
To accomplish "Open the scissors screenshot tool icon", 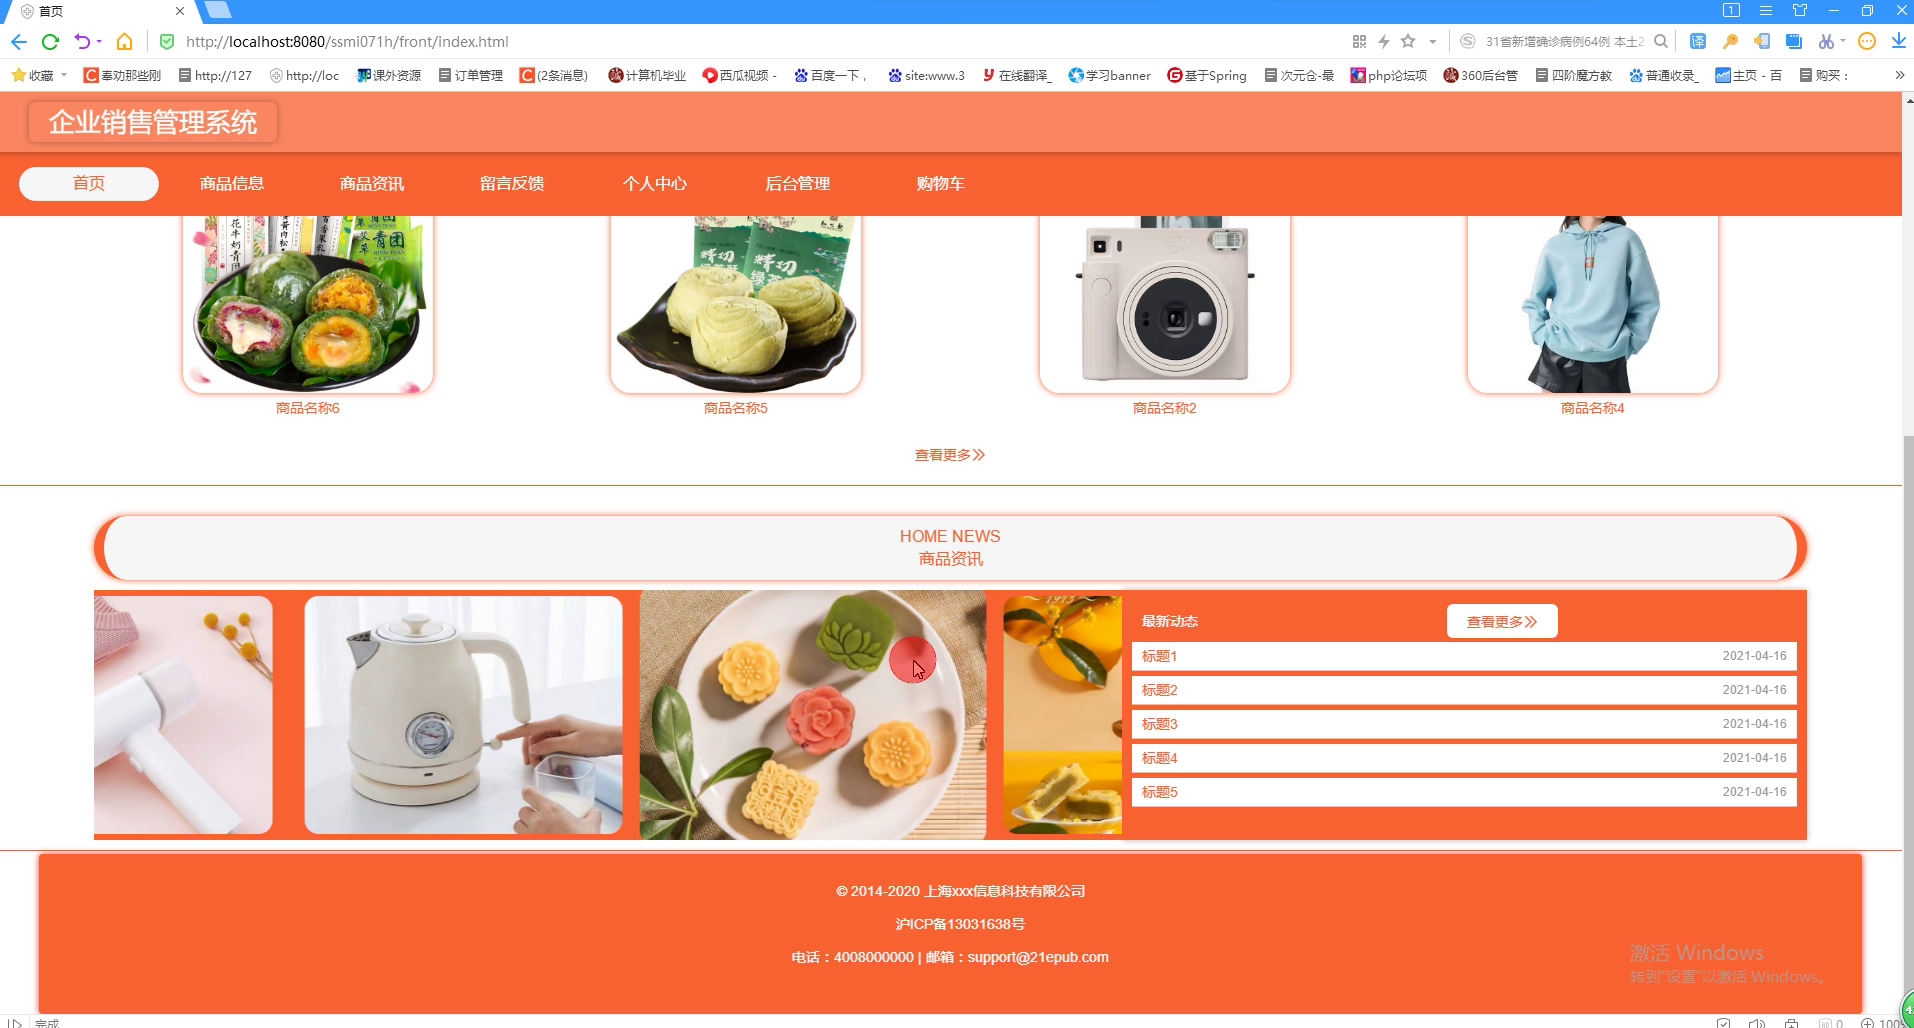I will coord(1826,41).
